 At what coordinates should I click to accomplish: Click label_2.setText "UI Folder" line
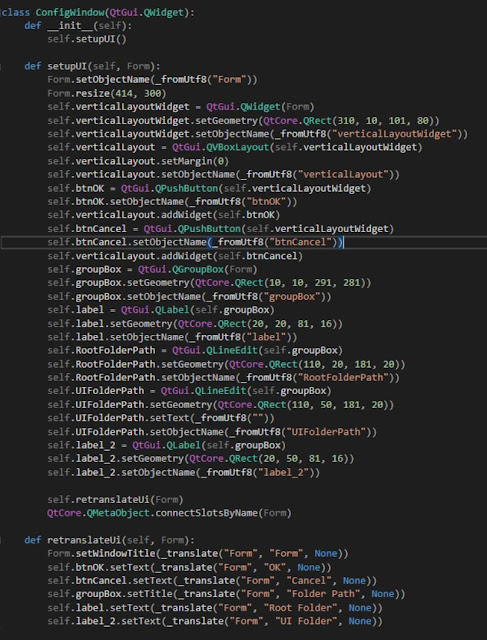tap(215, 621)
